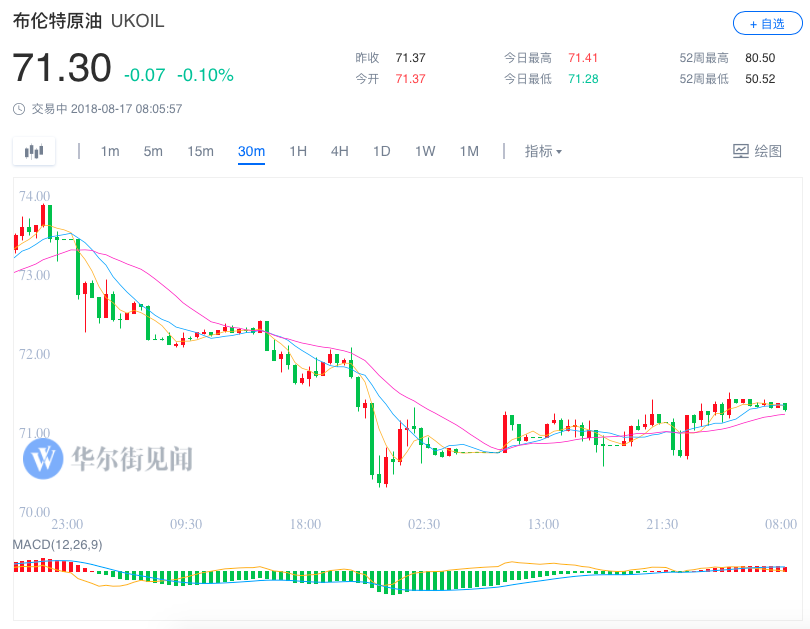Click the candlestick chart type icon
The image size is (810, 629).
34,151
